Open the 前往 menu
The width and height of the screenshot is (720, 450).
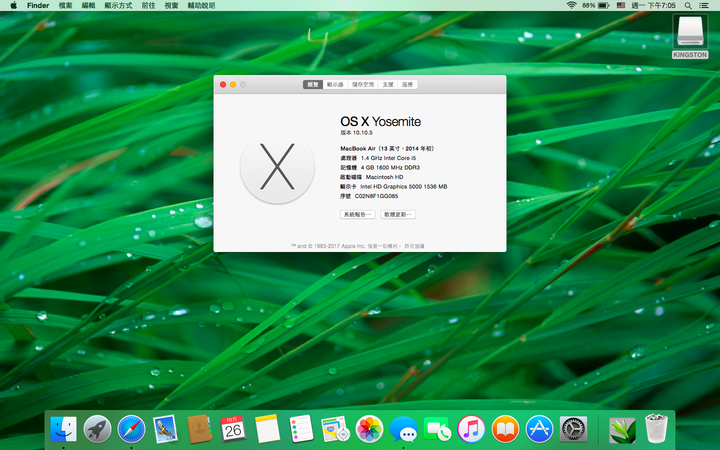[x=148, y=6]
